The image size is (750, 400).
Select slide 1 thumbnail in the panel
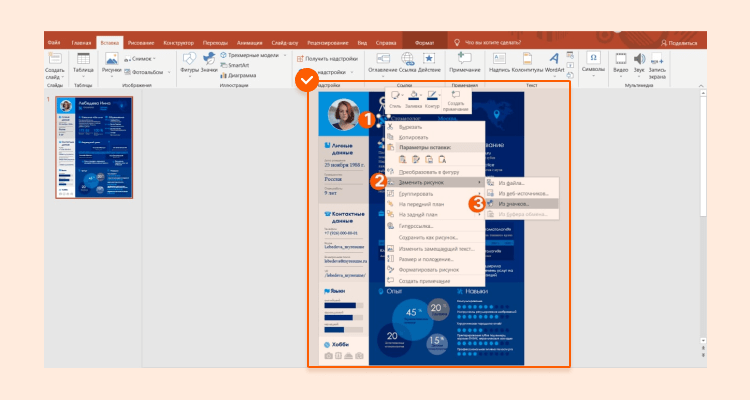pyautogui.click(x=94, y=147)
